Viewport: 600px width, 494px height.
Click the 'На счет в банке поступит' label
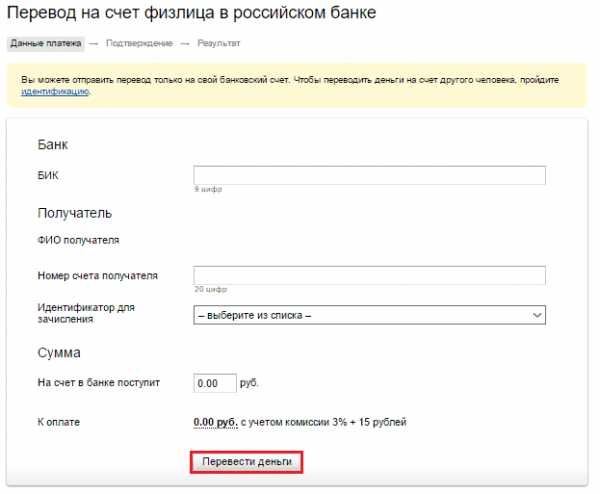point(98,383)
